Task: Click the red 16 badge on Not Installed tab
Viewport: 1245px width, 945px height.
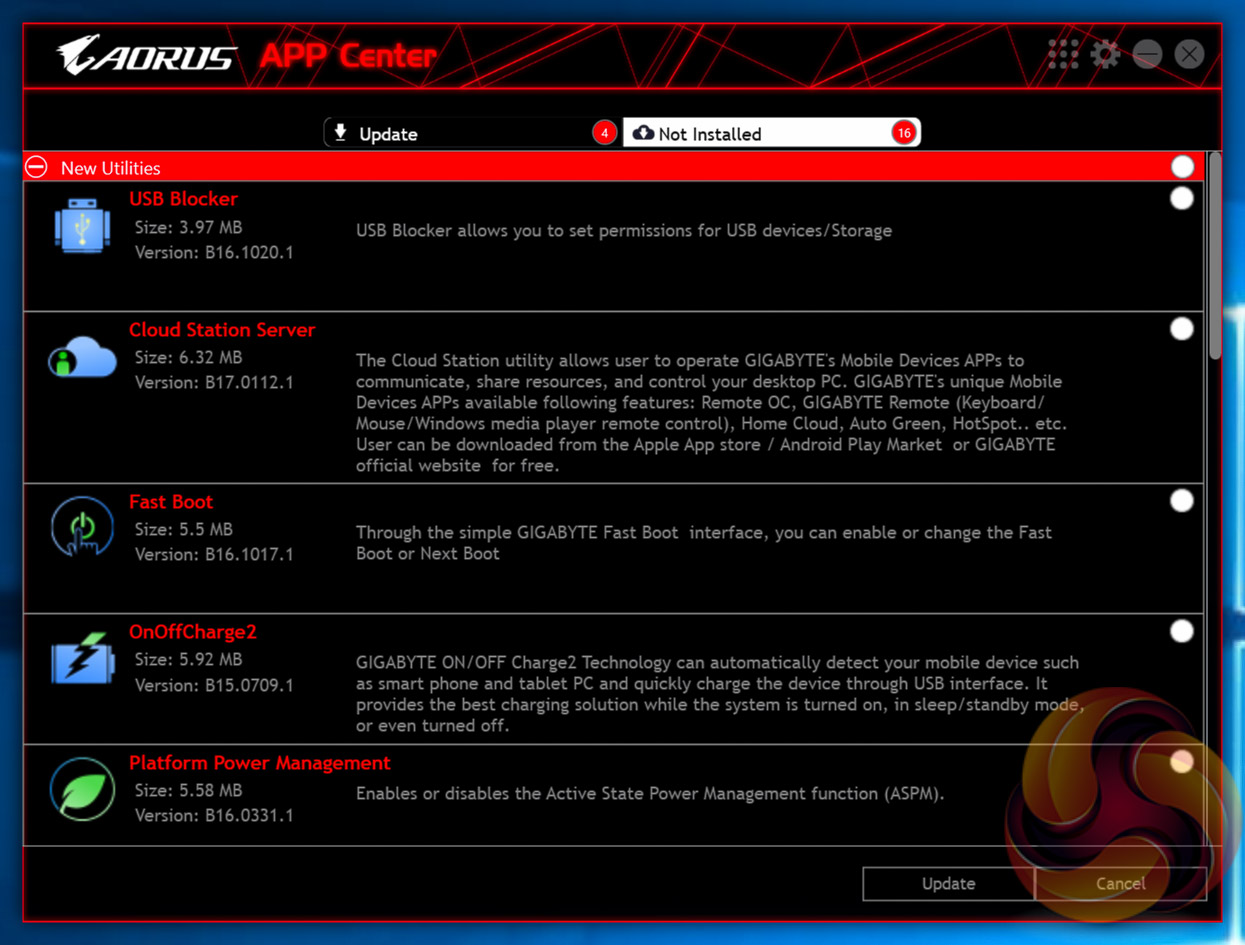Action: (904, 133)
